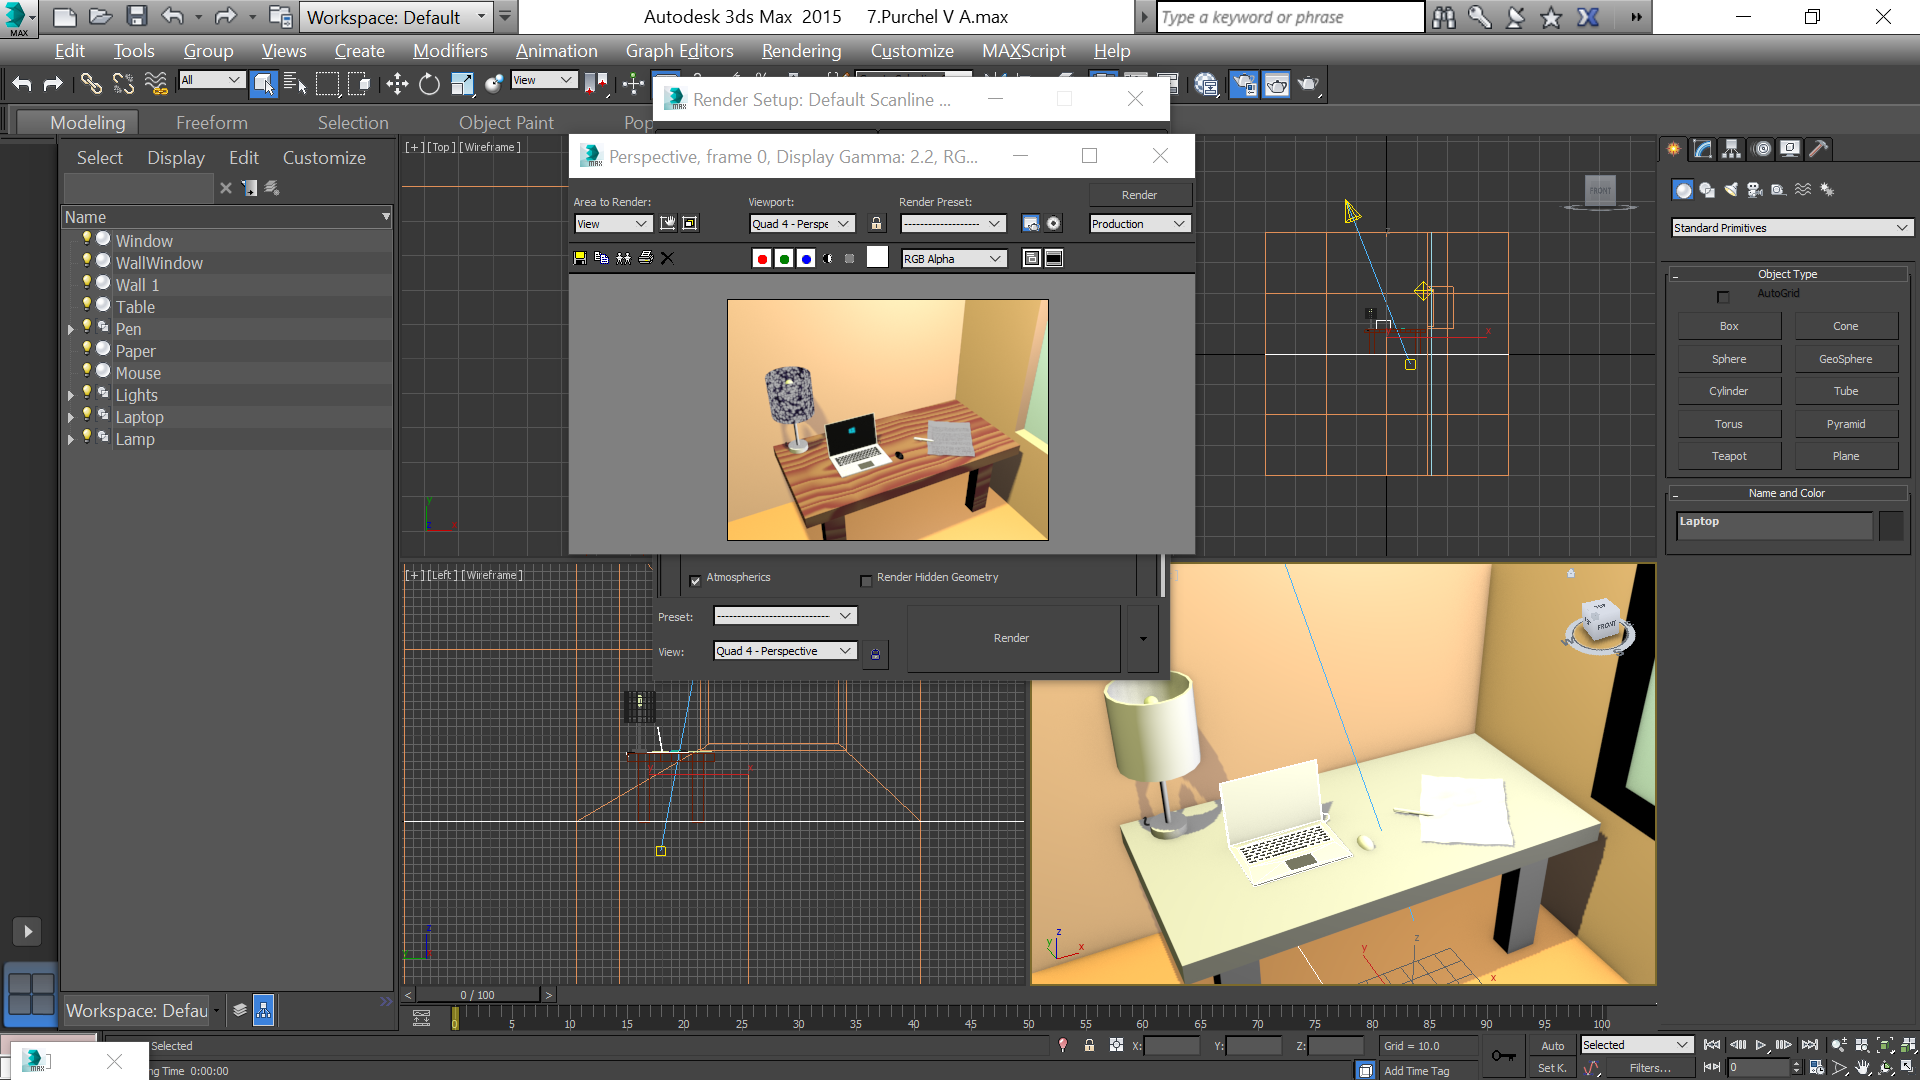Click the object color swatch beside Laptop name

click(x=1891, y=525)
